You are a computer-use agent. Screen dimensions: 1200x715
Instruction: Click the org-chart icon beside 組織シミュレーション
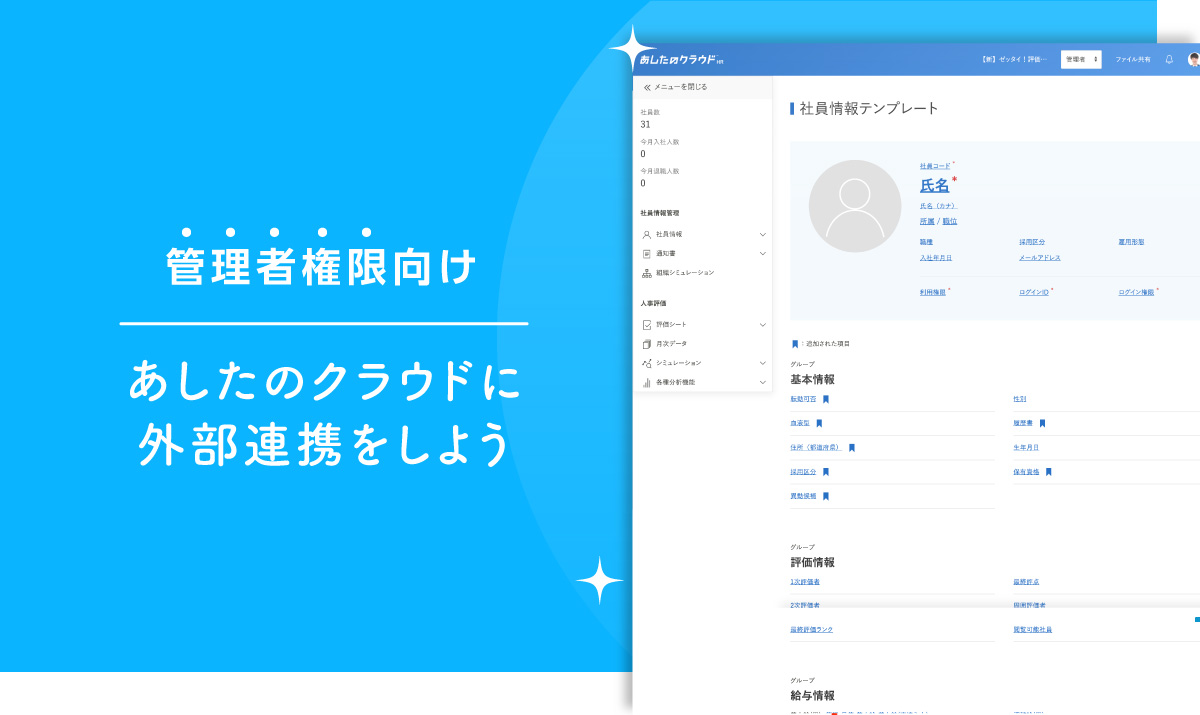(x=646, y=273)
